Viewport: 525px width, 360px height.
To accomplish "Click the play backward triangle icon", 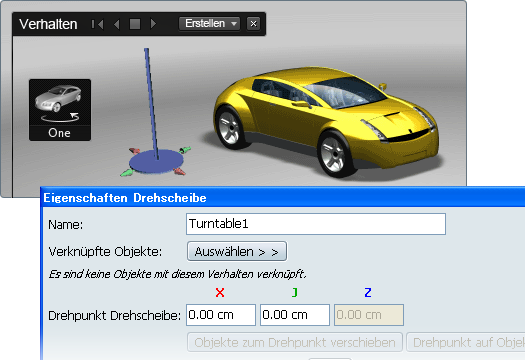I will tap(117, 24).
